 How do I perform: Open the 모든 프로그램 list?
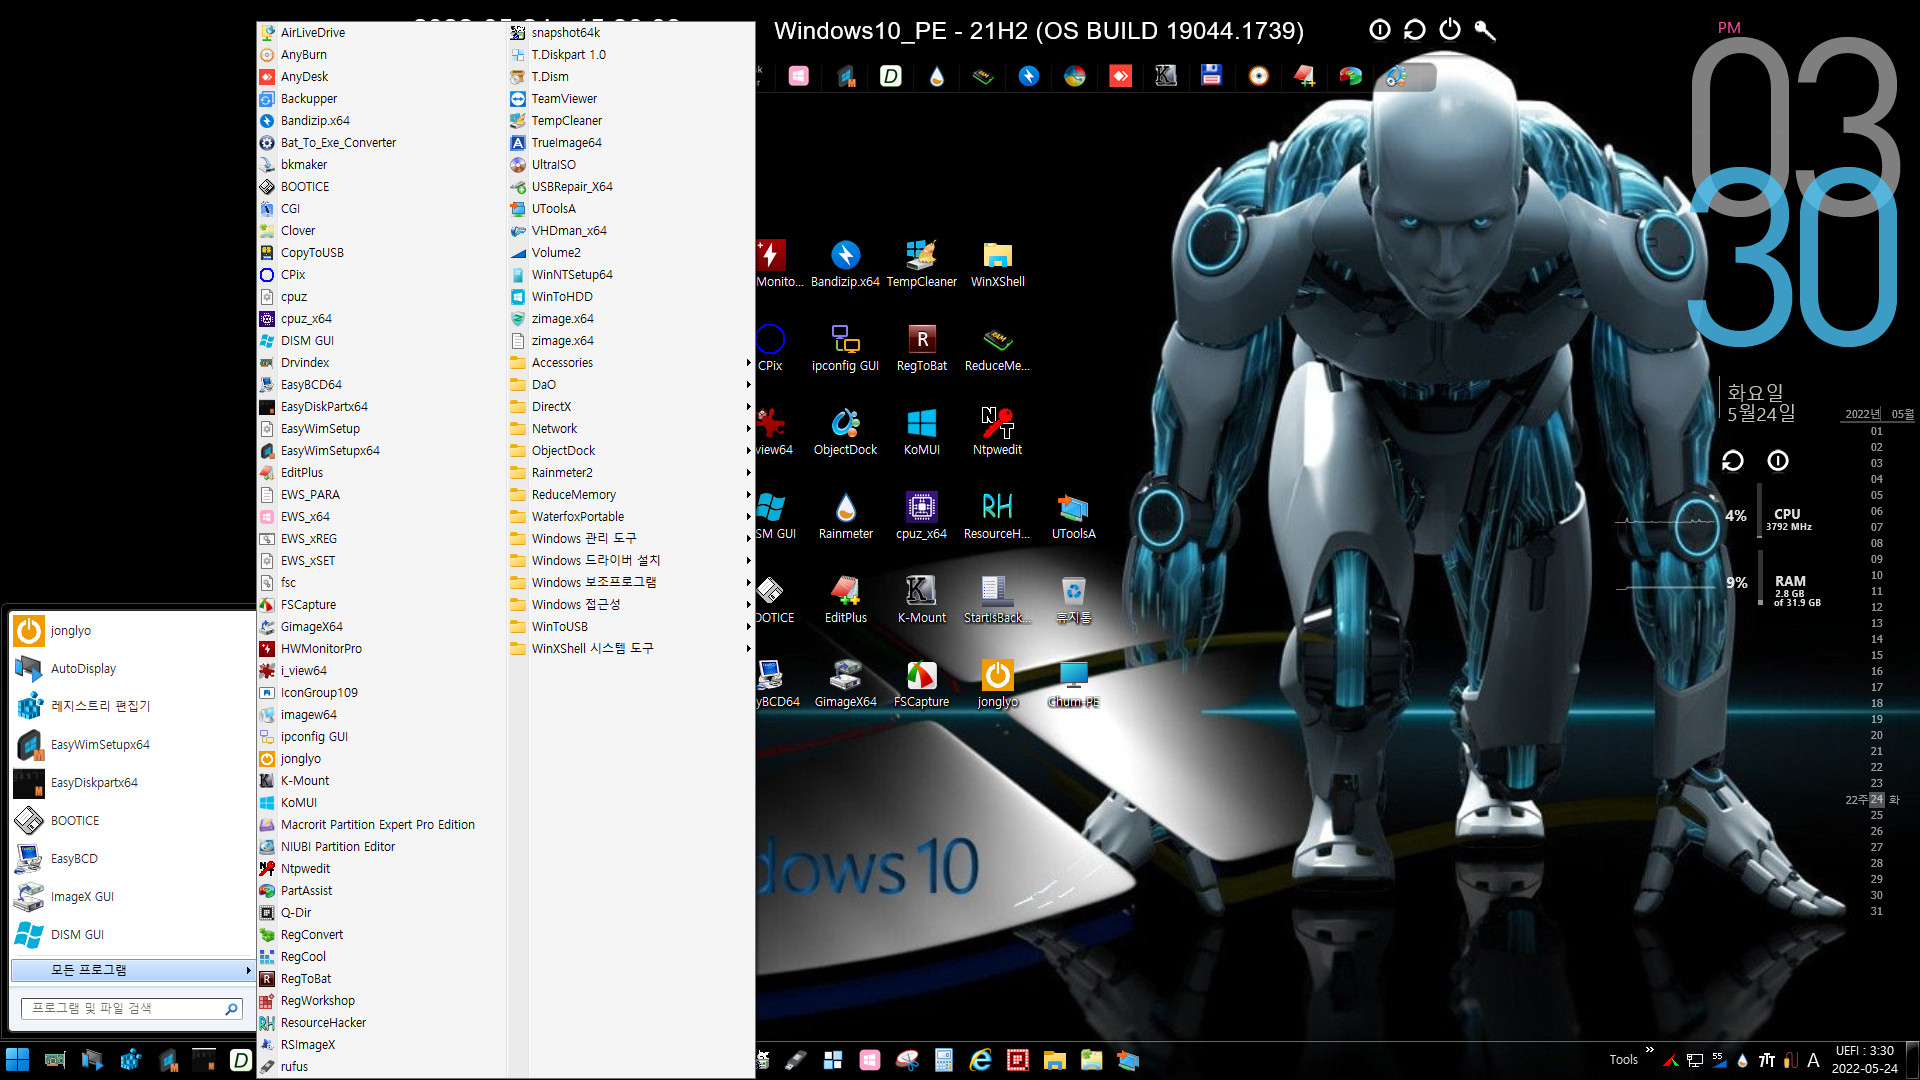(x=132, y=970)
